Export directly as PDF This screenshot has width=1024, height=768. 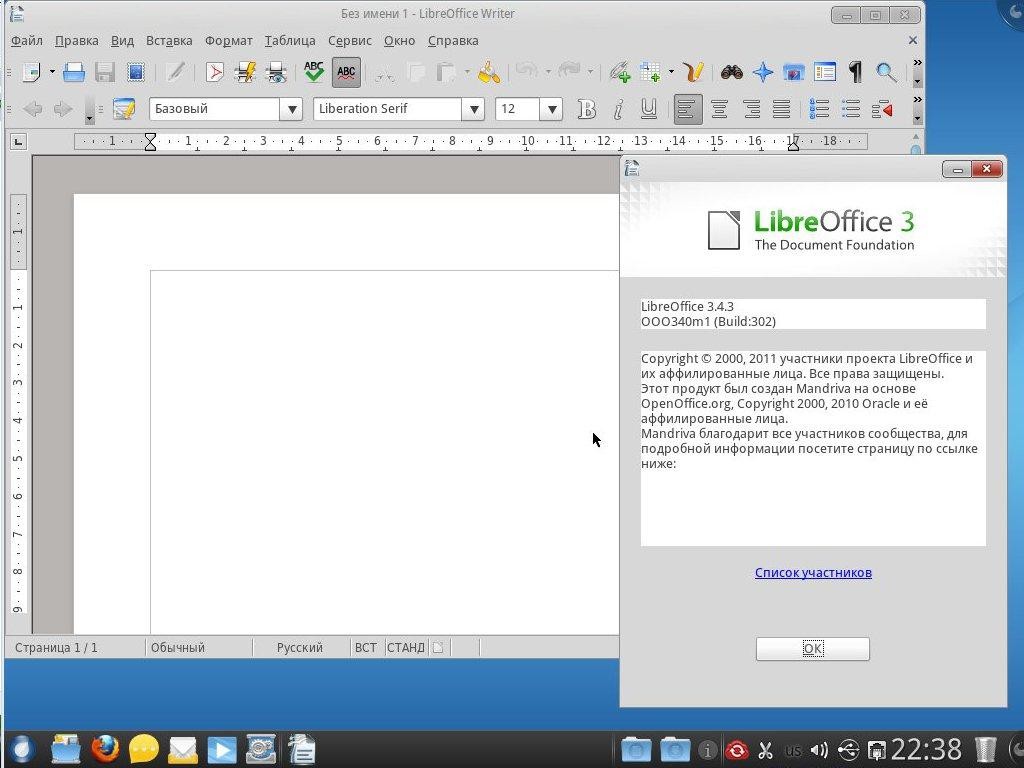214,72
